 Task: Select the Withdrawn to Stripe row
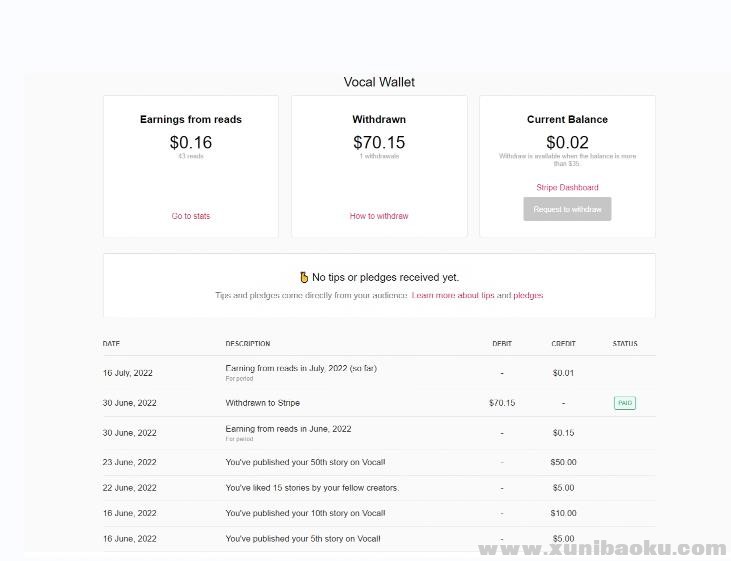(x=263, y=403)
